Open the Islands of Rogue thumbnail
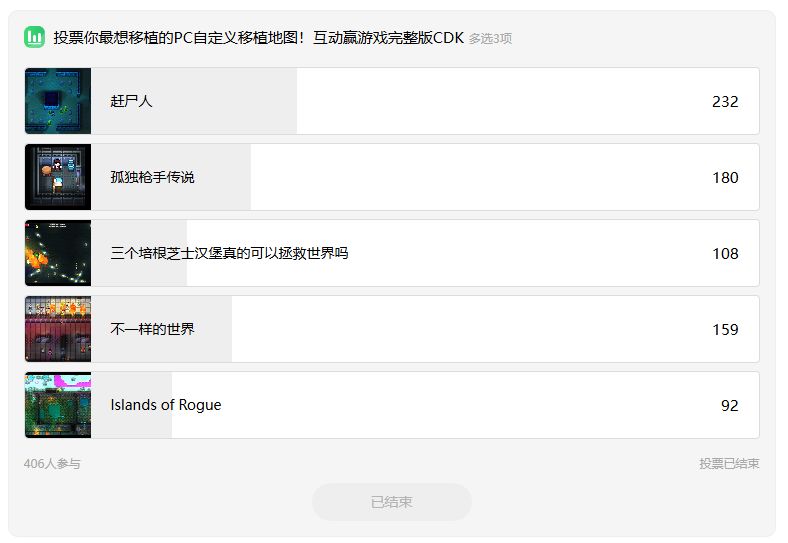The width and height of the screenshot is (788, 543). (58, 405)
